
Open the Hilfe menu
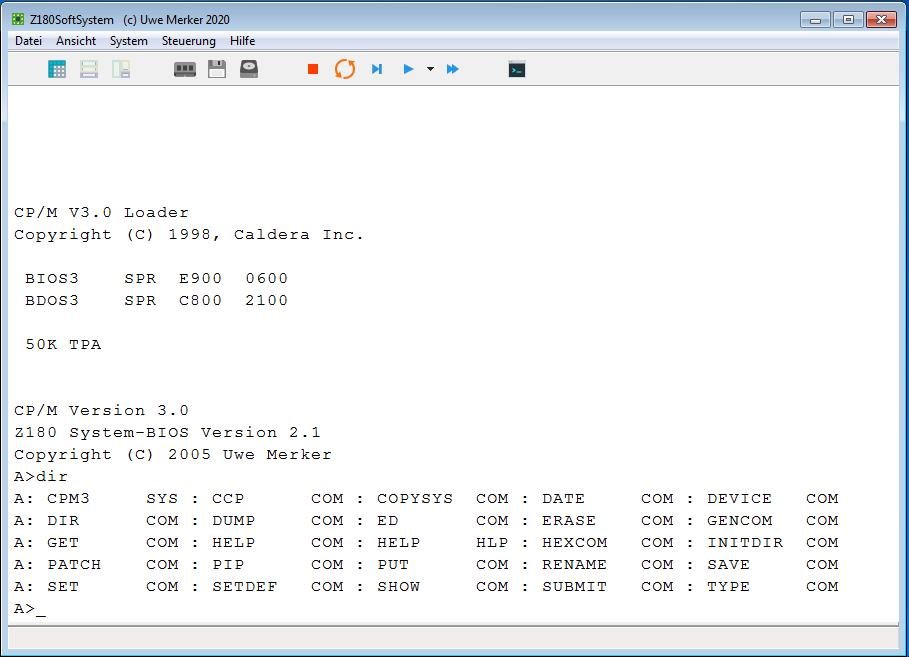click(242, 41)
